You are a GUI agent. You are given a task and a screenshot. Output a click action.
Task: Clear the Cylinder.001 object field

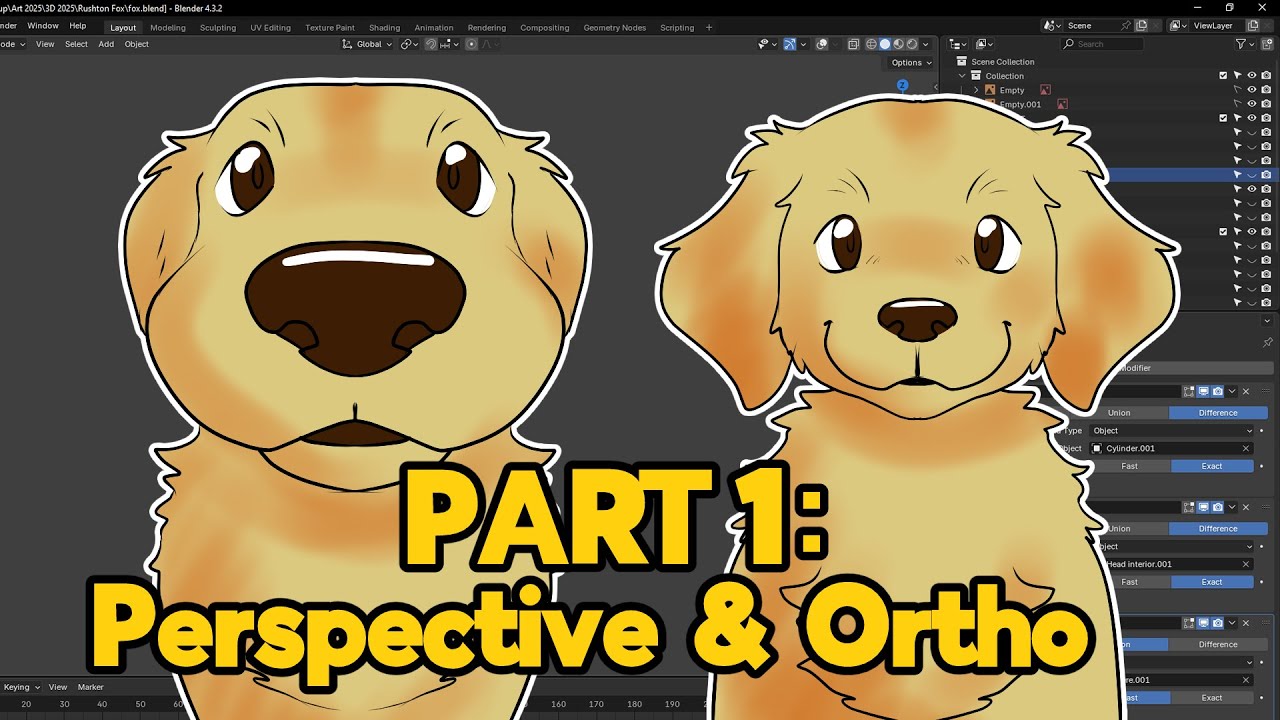coord(1246,448)
